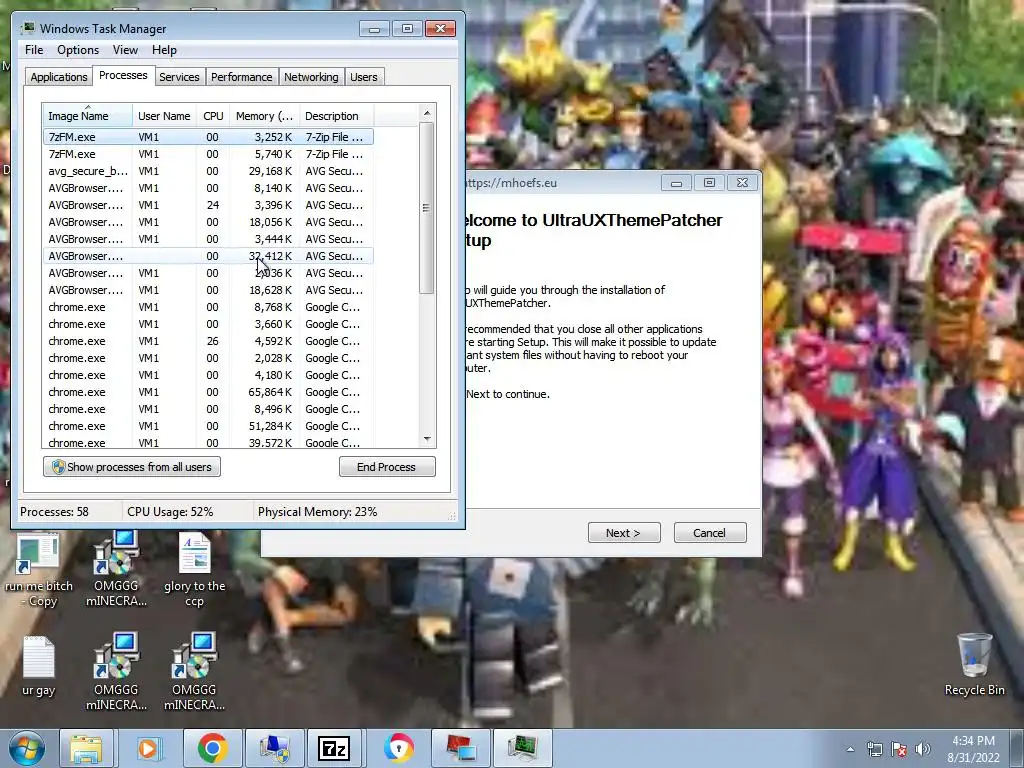
Task: Click Show processes from all users
Action: coord(132,467)
